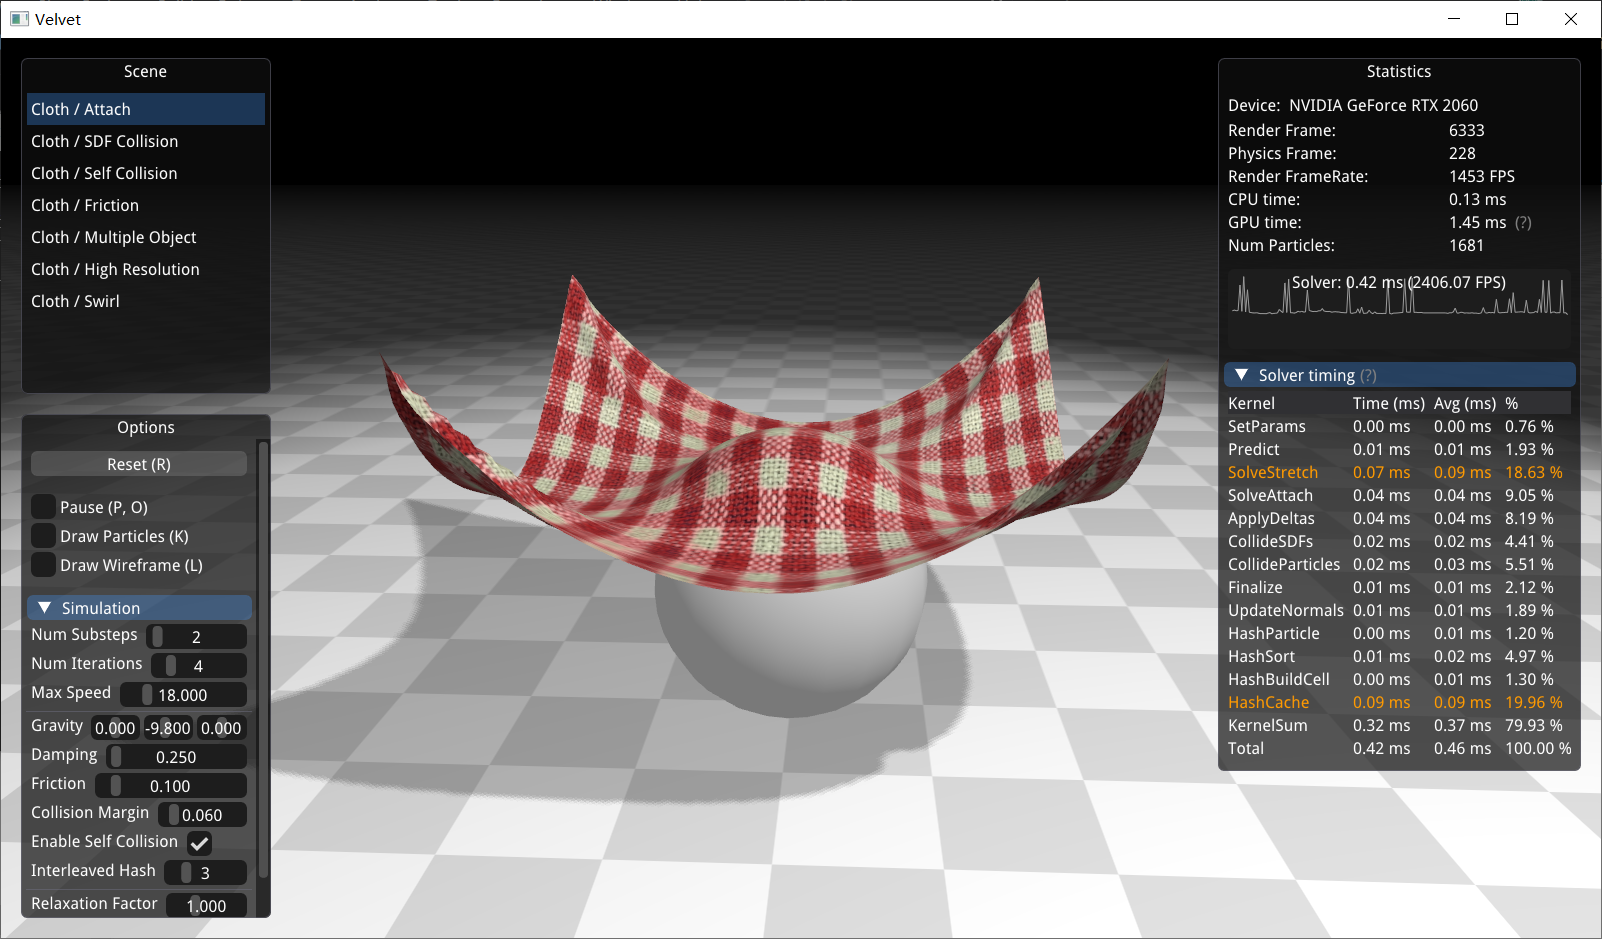Adjust the Interleaved Hash slider
The width and height of the screenshot is (1602, 939).
205,873
